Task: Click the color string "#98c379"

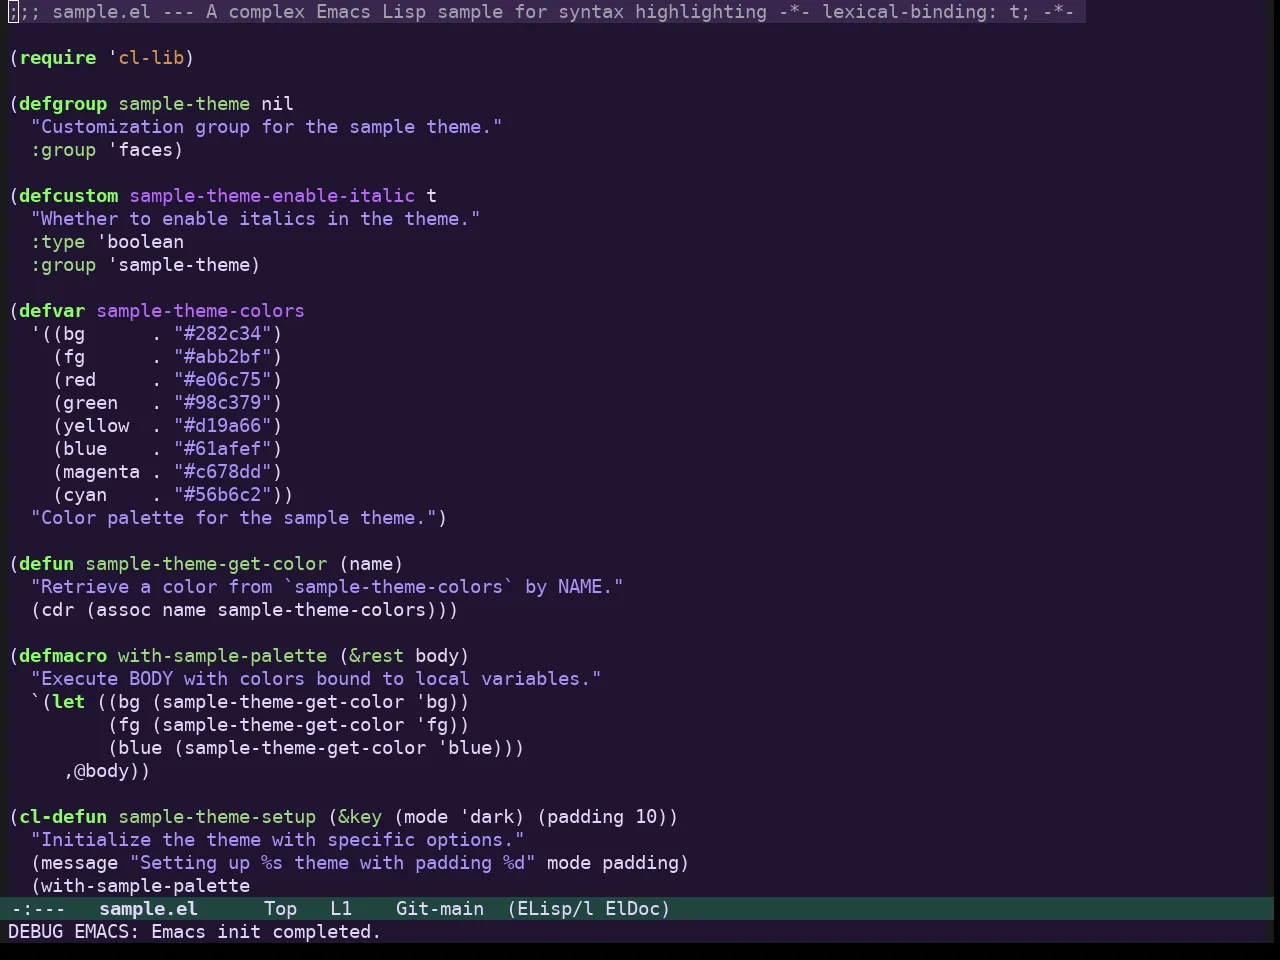Action: pyautogui.click(x=223, y=402)
